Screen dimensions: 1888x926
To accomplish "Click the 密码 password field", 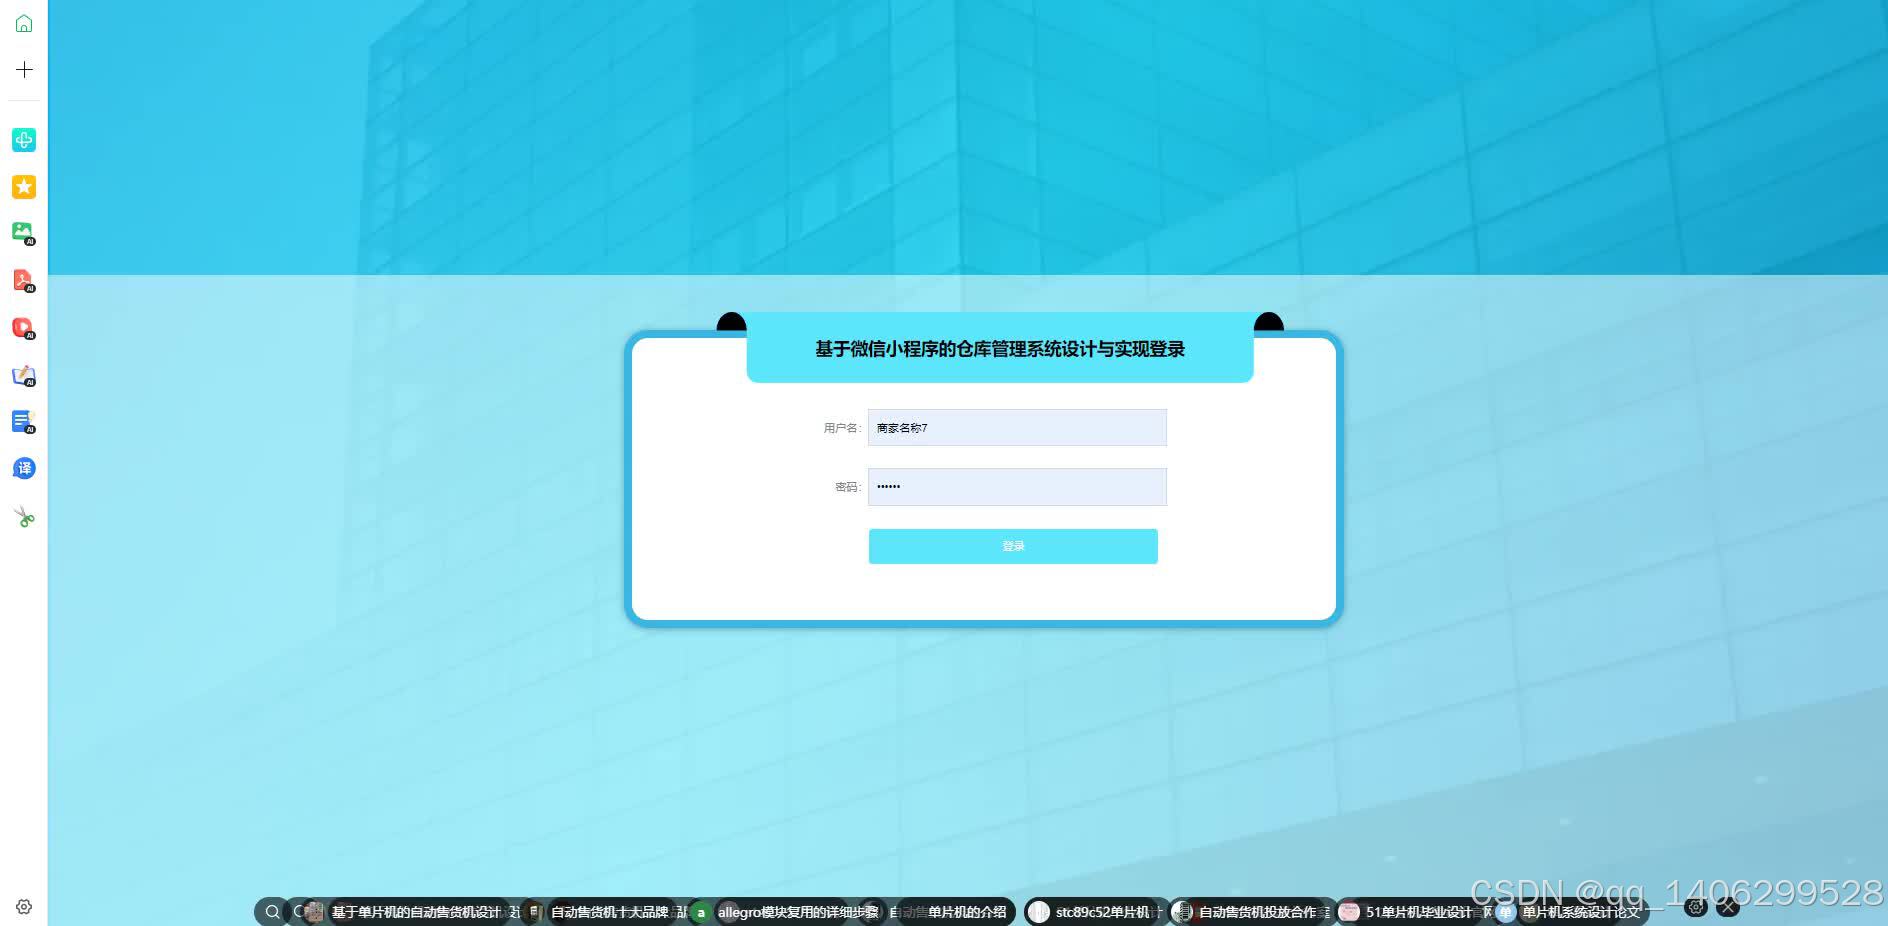I will pyautogui.click(x=1017, y=487).
